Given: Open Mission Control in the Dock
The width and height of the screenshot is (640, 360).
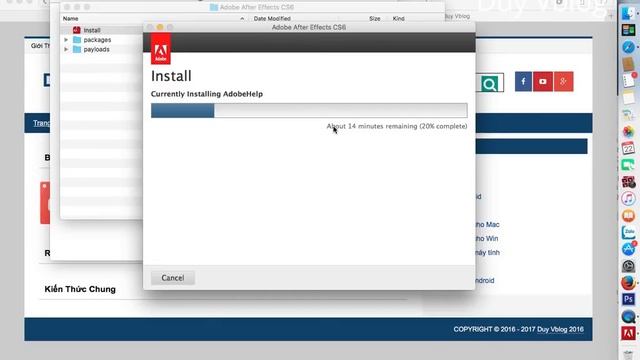Looking at the screenshot, I should (x=629, y=30).
